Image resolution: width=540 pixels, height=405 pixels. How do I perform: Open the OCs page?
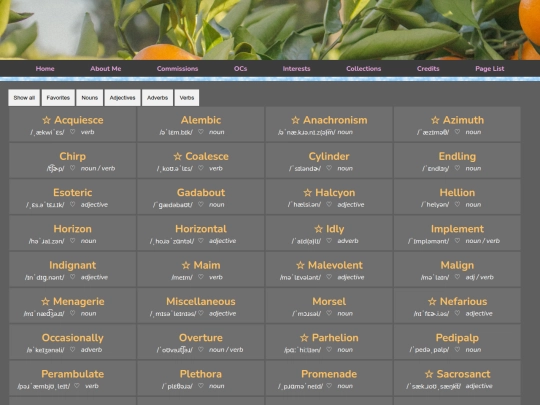pyautogui.click(x=240, y=69)
